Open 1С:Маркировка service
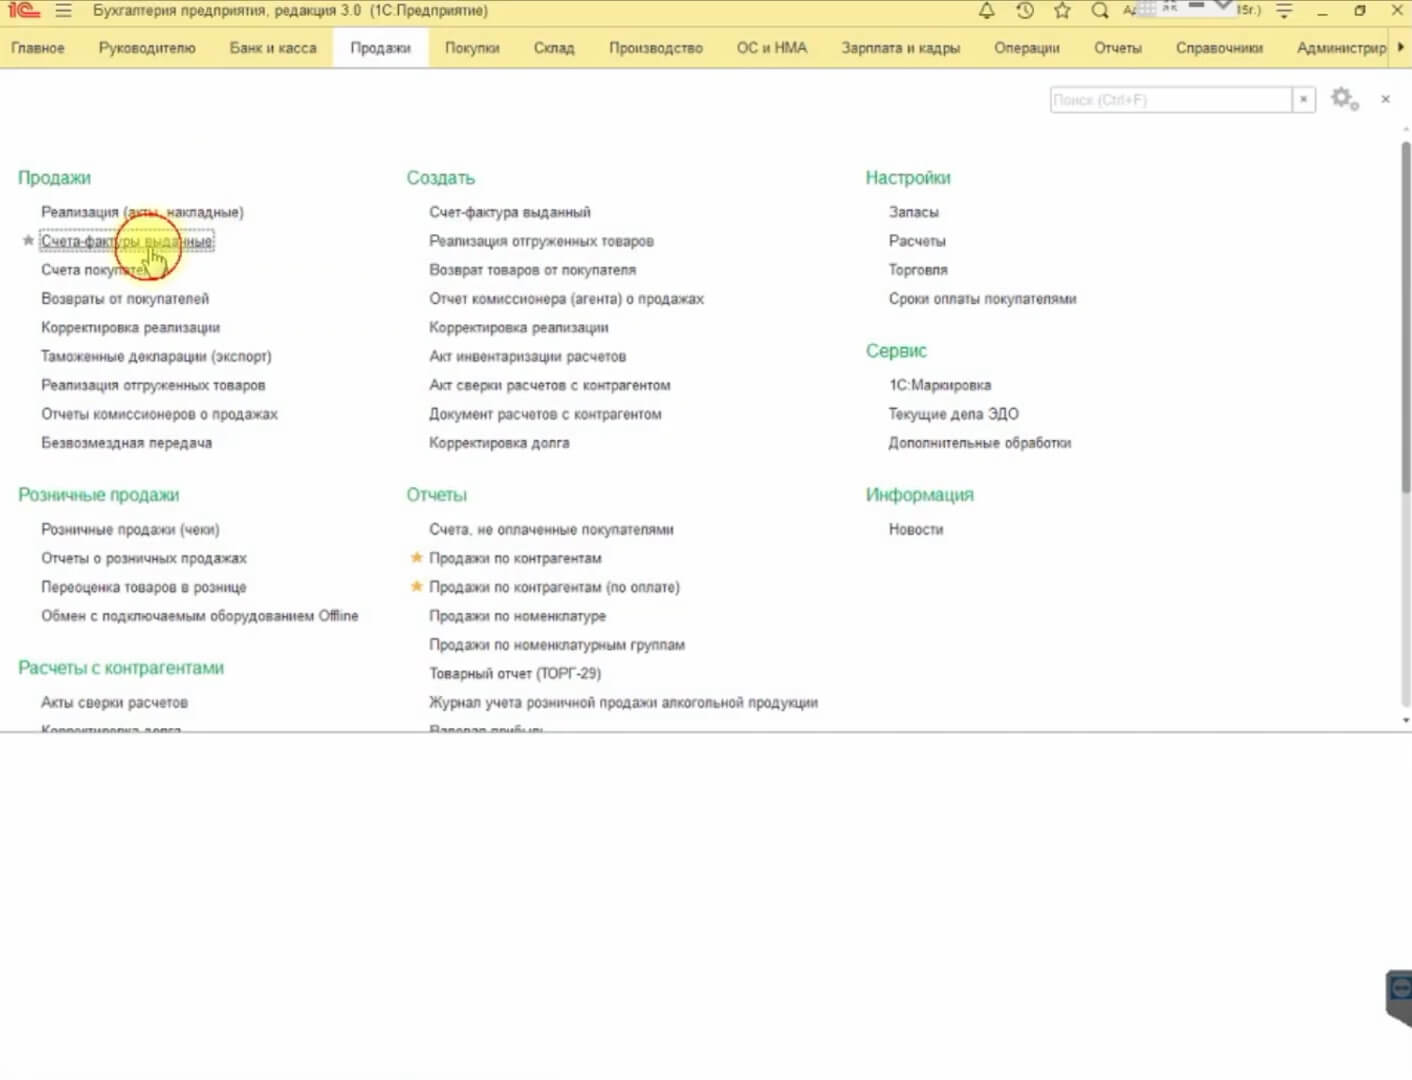Image resolution: width=1412 pixels, height=1080 pixels. coord(940,385)
